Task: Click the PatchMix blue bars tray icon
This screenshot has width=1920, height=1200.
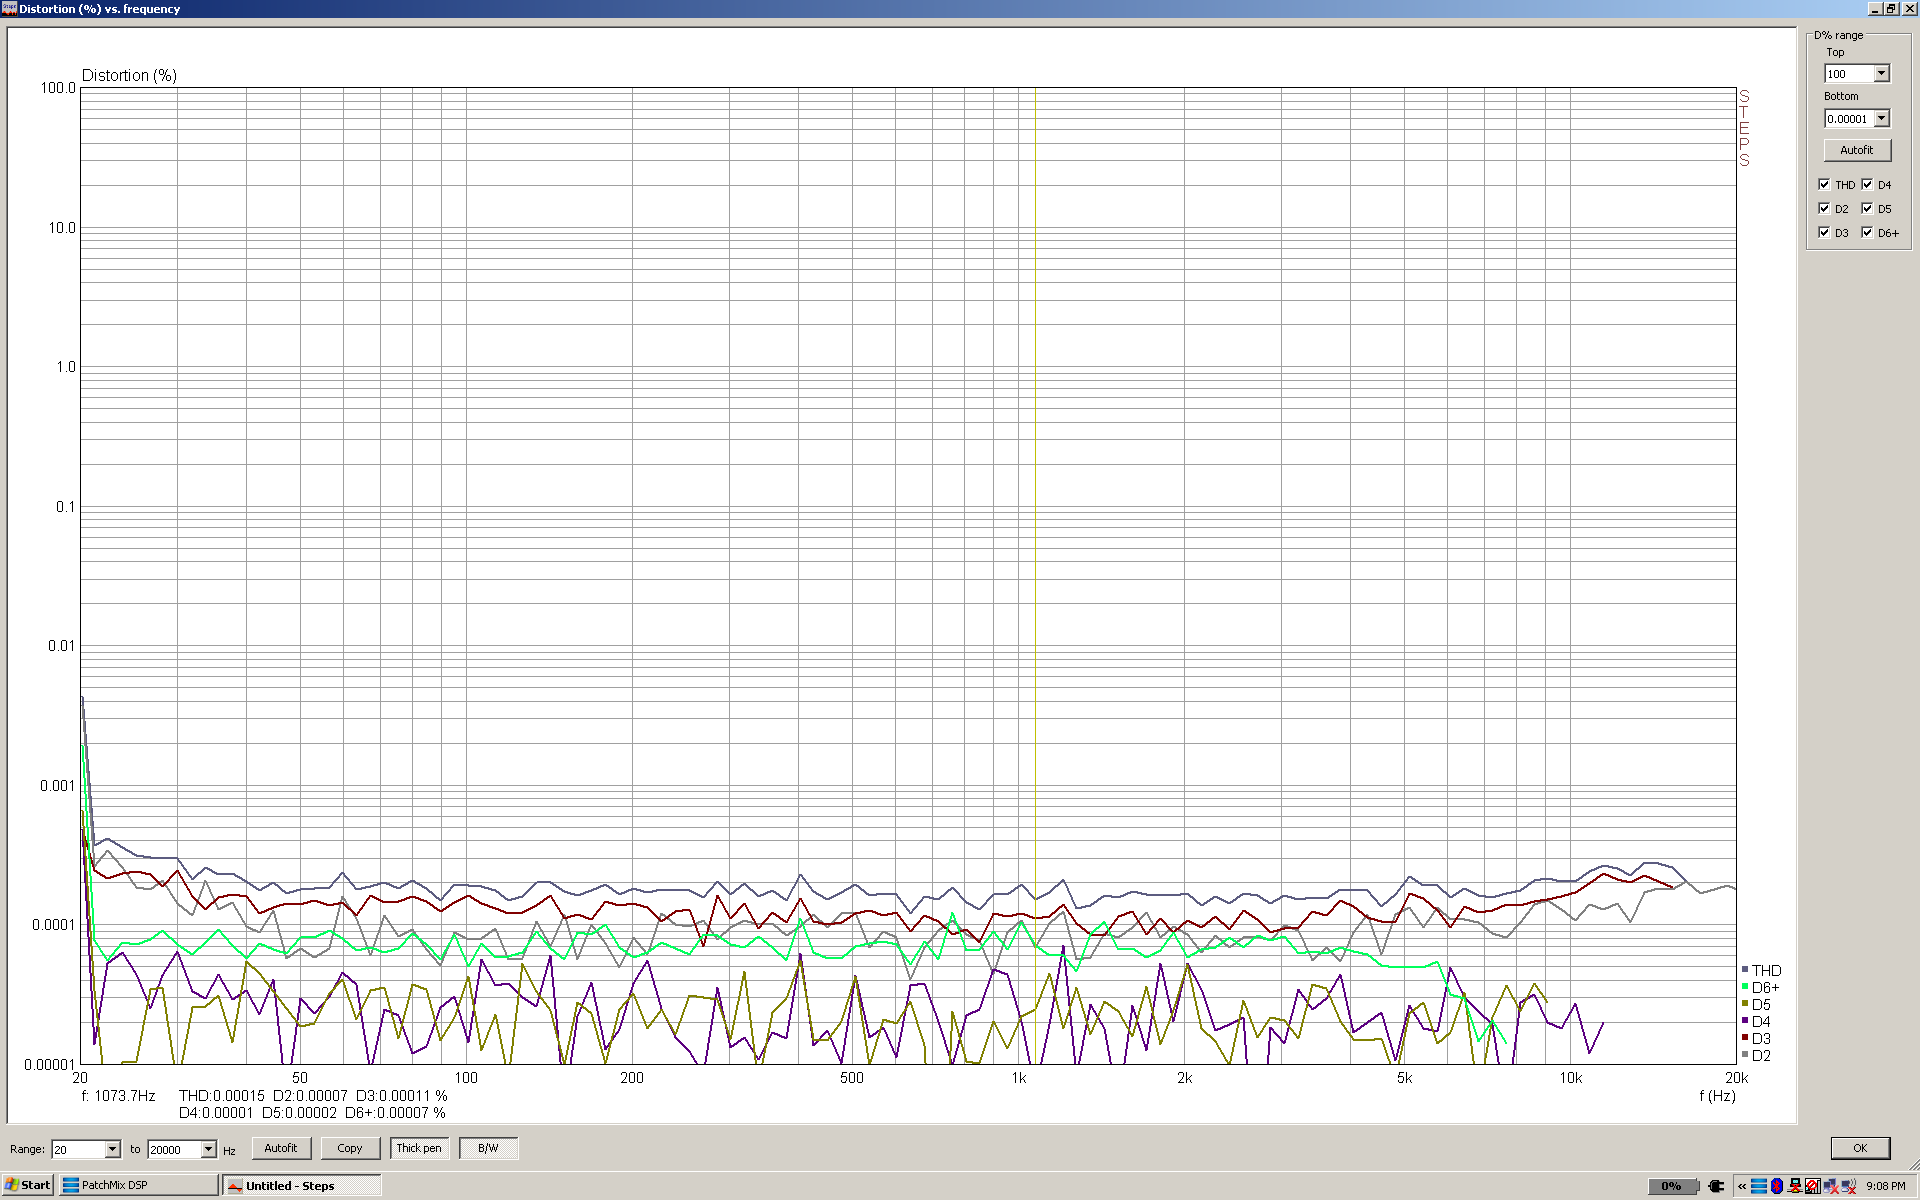Action: pos(1759,1186)
